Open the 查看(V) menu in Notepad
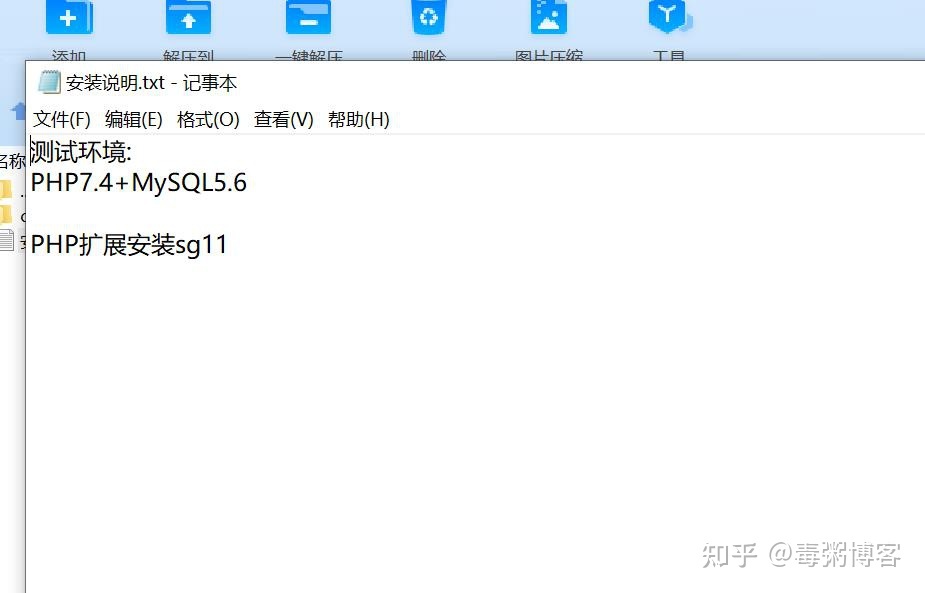The width and height of the screenshot is (925, 593). pyautogui.click(x=283, y=119)
